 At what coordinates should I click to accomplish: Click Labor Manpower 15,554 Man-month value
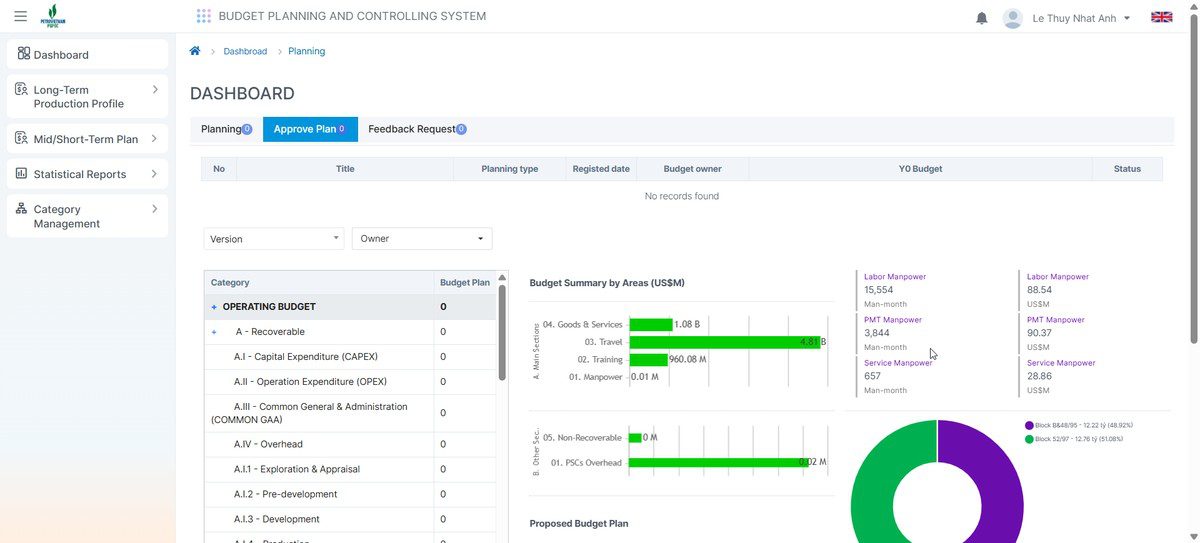[879, 290]
